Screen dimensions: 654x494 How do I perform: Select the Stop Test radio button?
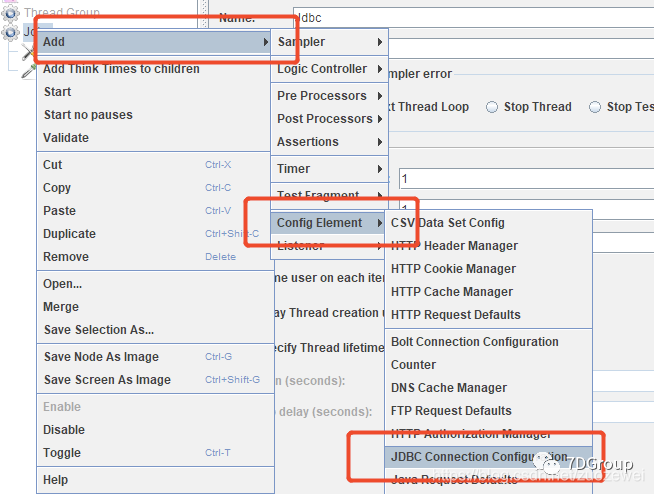[595, 107]
